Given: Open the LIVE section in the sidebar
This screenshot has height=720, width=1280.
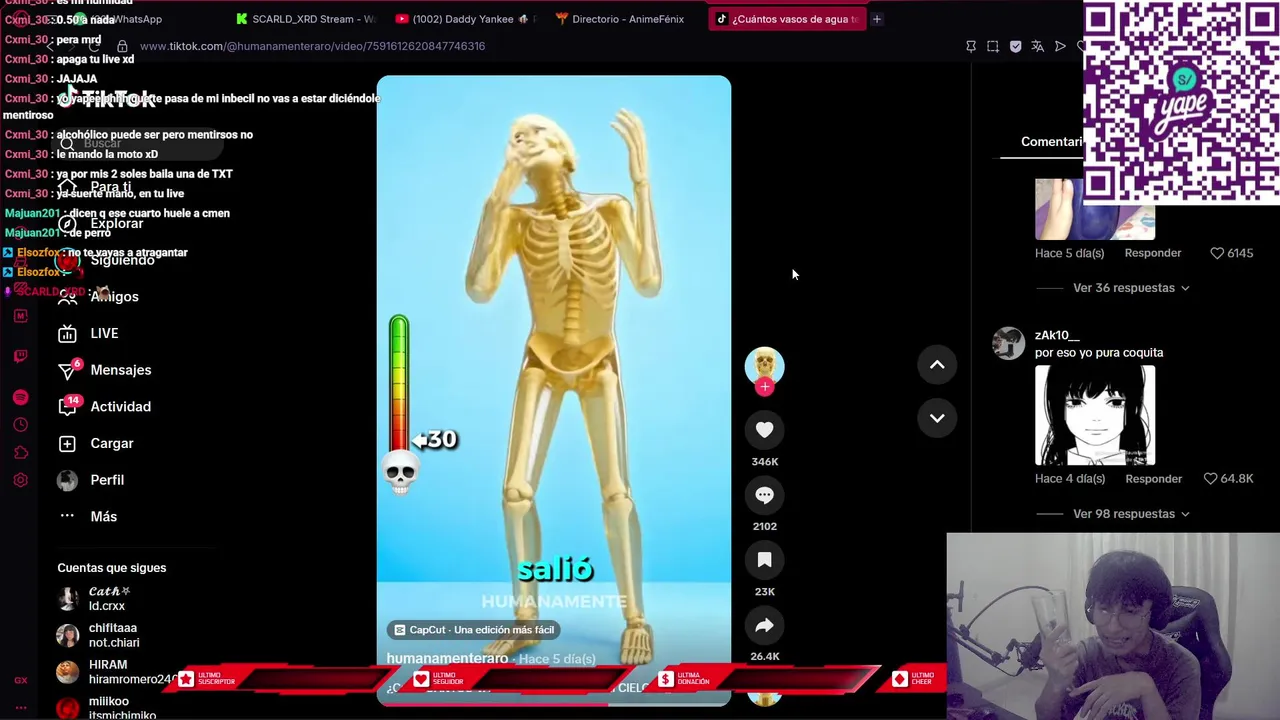Looking at the screenshot, I should pos(104,333).
